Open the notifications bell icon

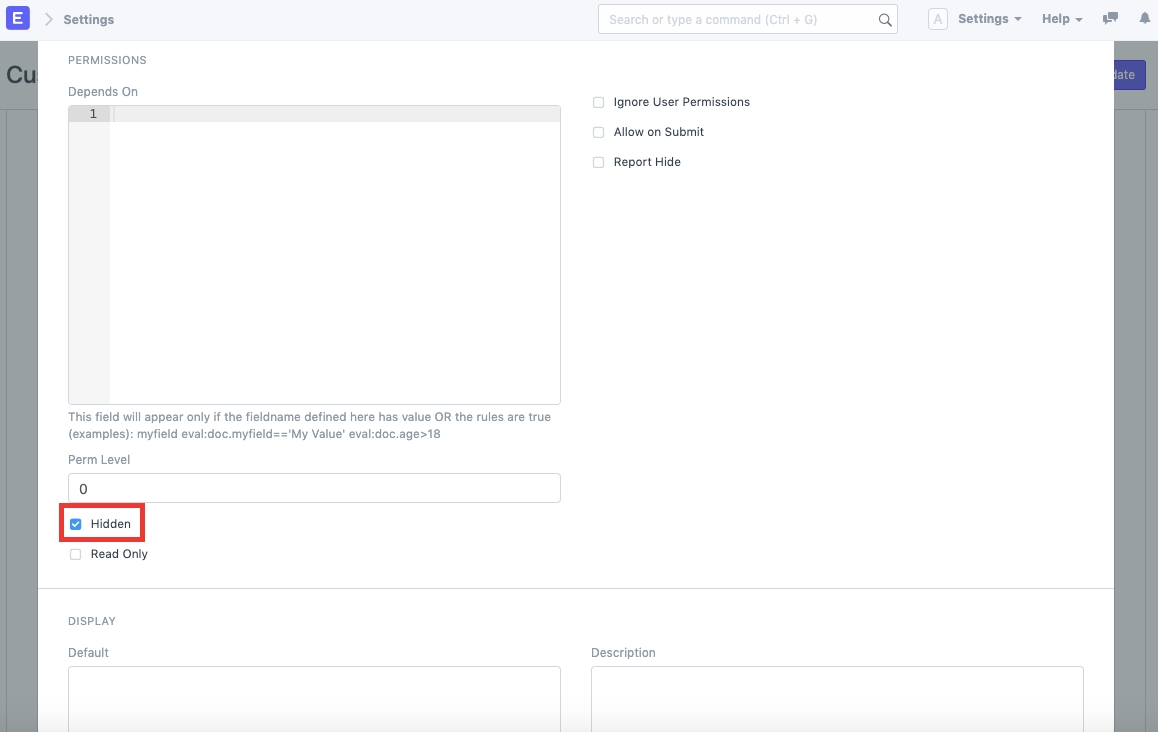pos(1145,19)
